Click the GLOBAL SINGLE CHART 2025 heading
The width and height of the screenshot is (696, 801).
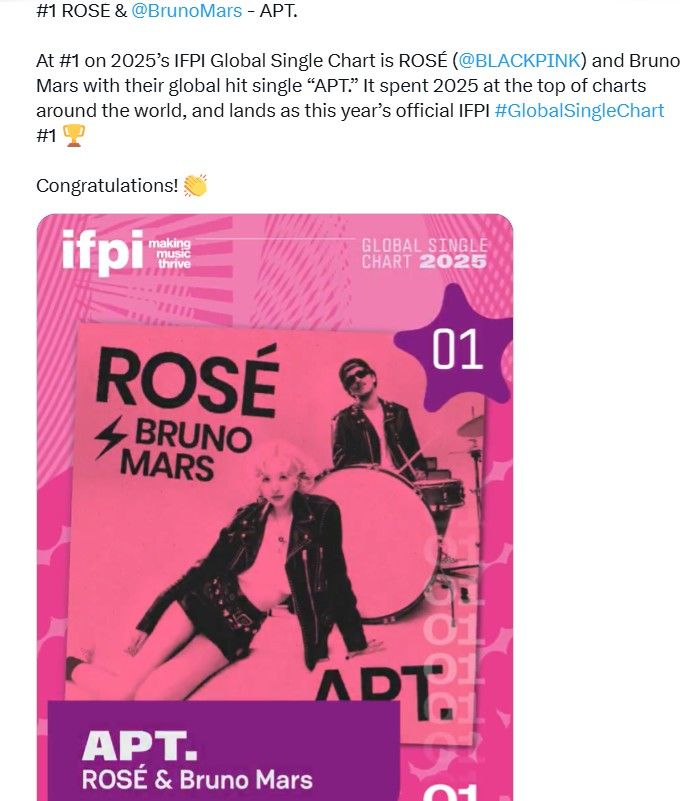pos(424,254)
